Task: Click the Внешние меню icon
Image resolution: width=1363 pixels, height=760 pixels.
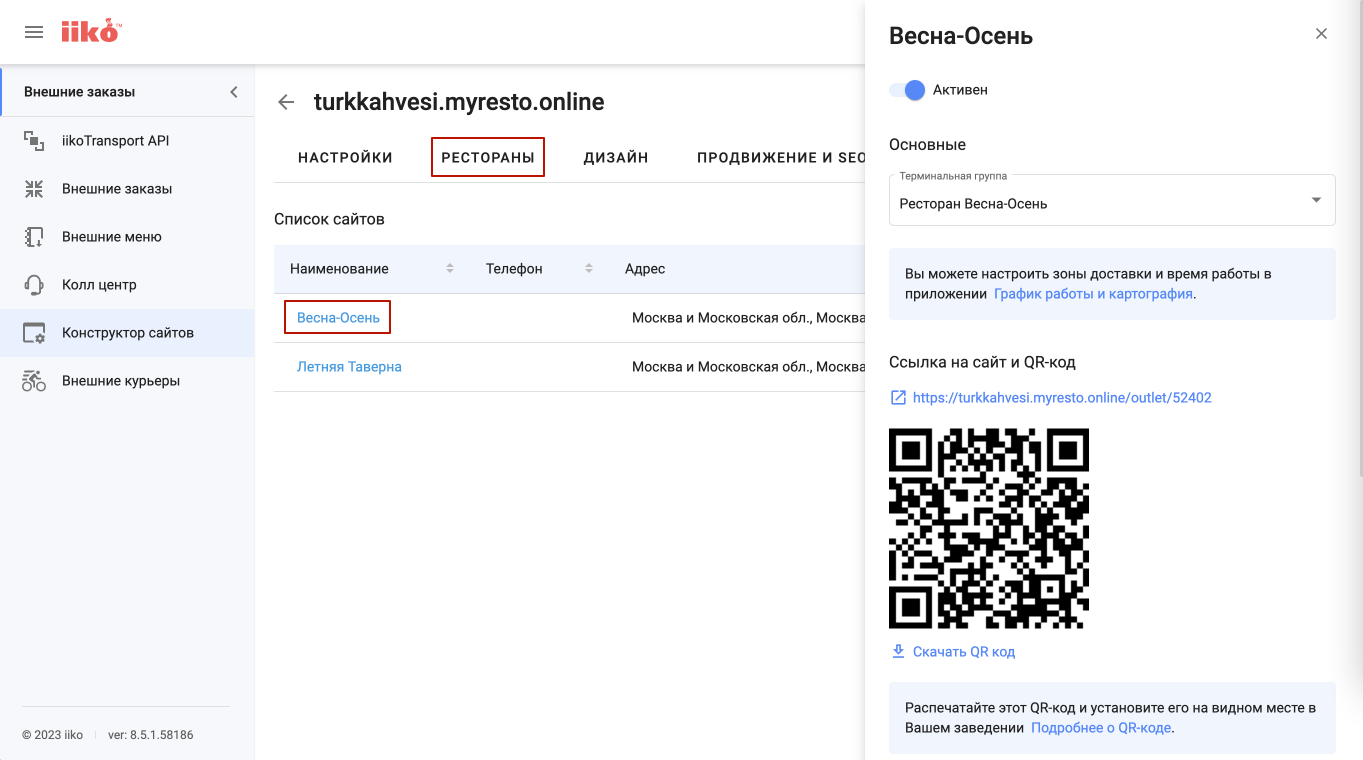Action: [x=34, y=237]
